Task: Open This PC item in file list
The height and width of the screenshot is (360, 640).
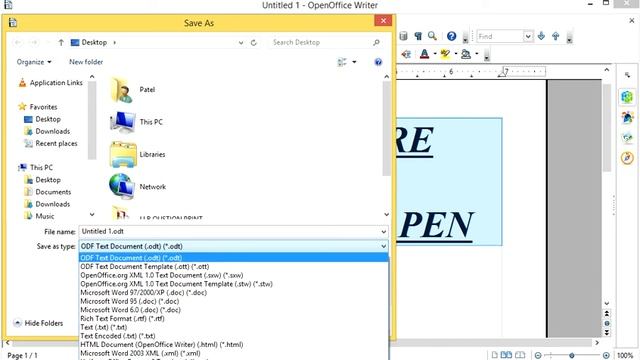Action: pos(136,122)
